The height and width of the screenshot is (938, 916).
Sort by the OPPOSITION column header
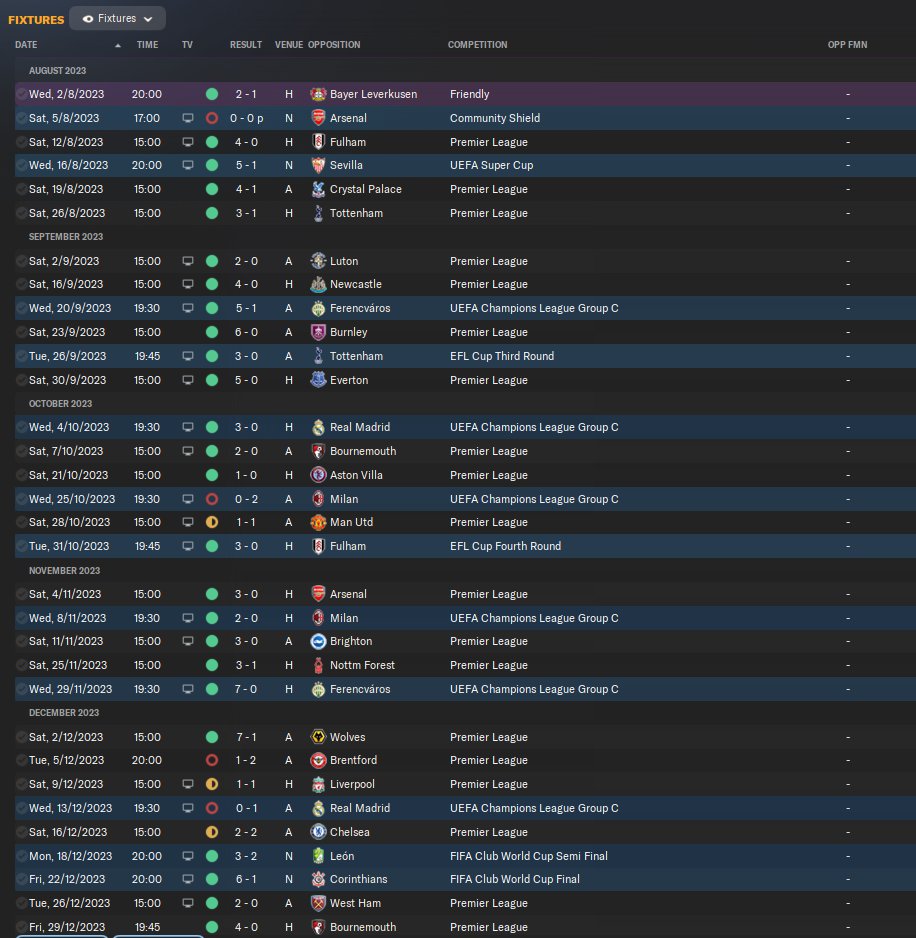click(x=334, y=45)
